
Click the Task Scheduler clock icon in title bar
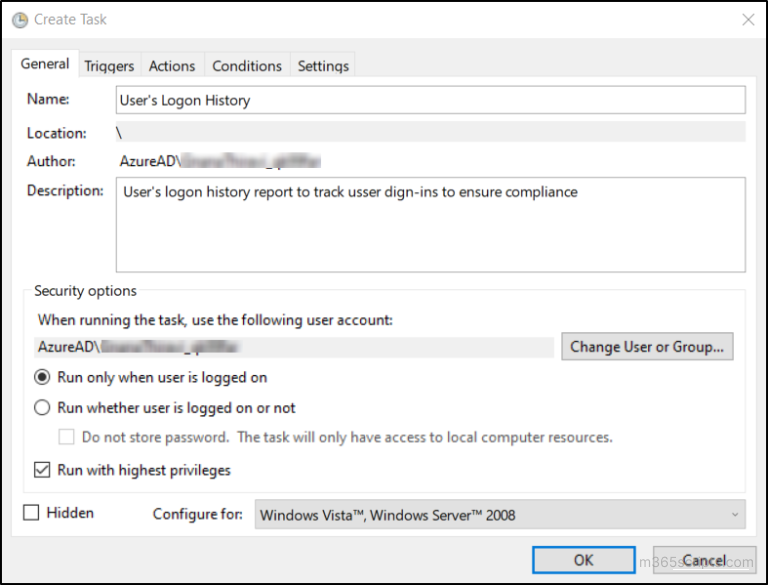(19, 19)
